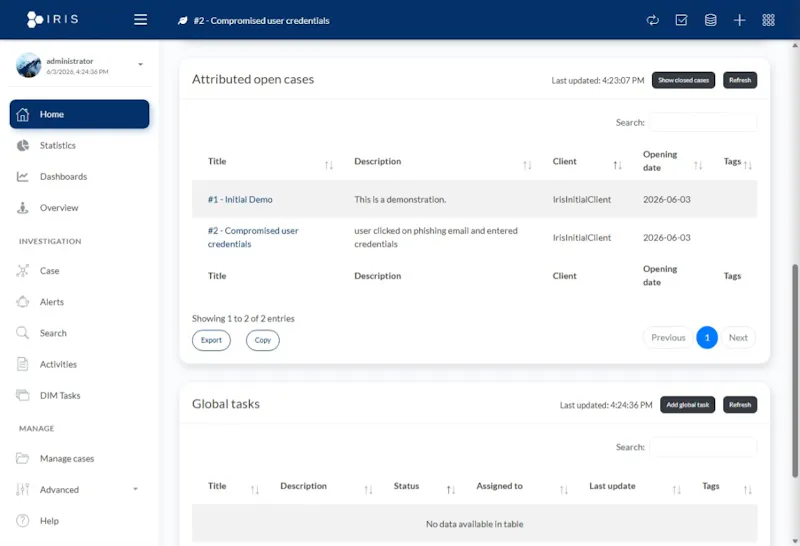Sort open cases by Title column
Screen dimensions: 800x546
point(329,165)
